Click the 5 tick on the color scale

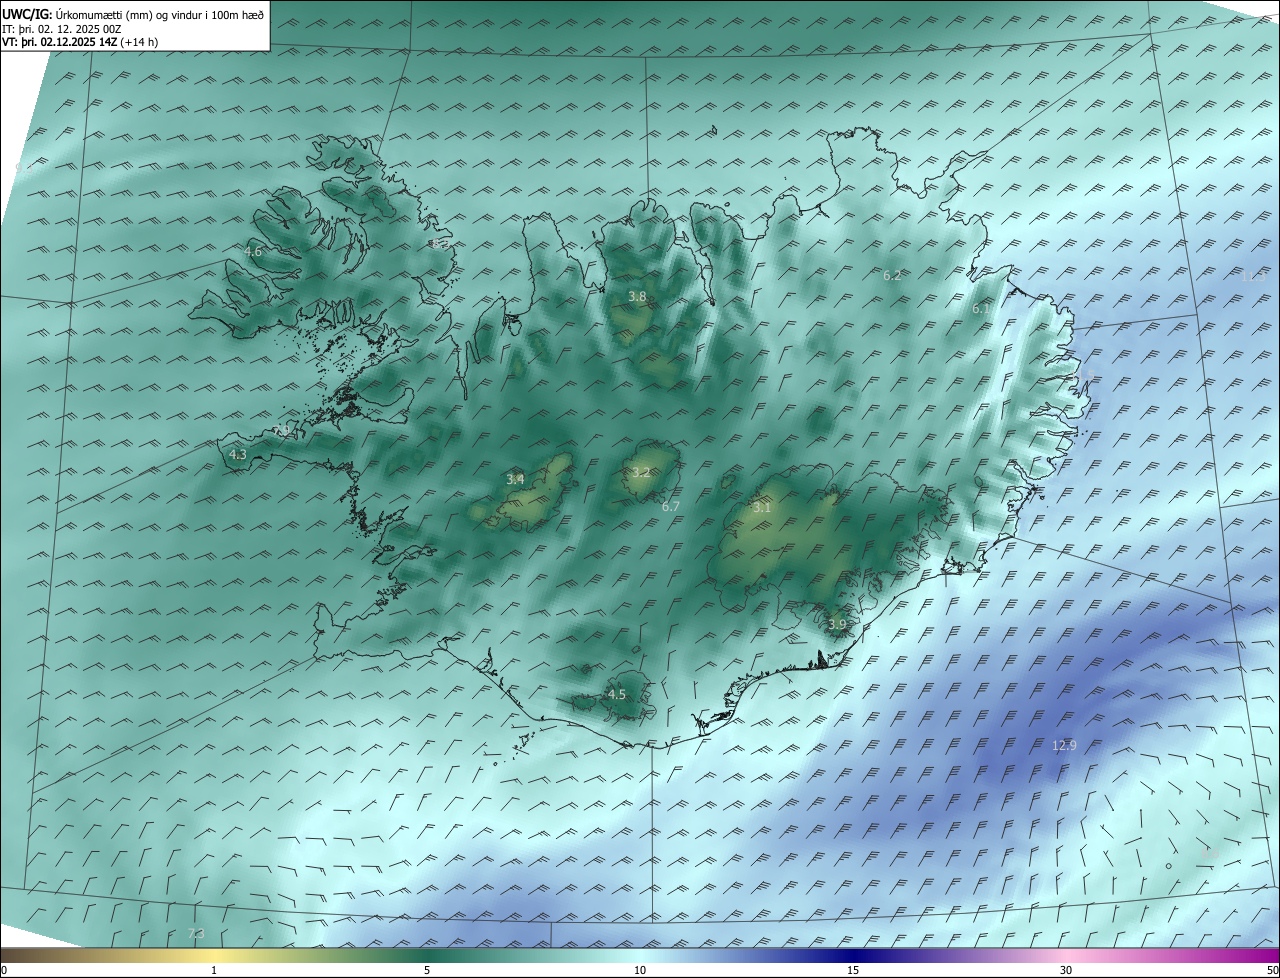point(427,970)
